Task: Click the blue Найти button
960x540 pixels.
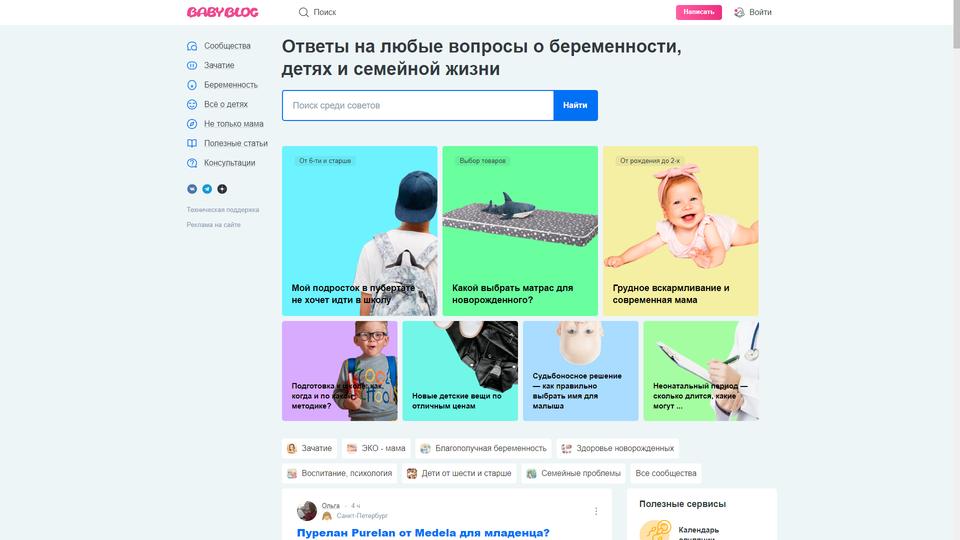Action: click(x=576, y=105)
